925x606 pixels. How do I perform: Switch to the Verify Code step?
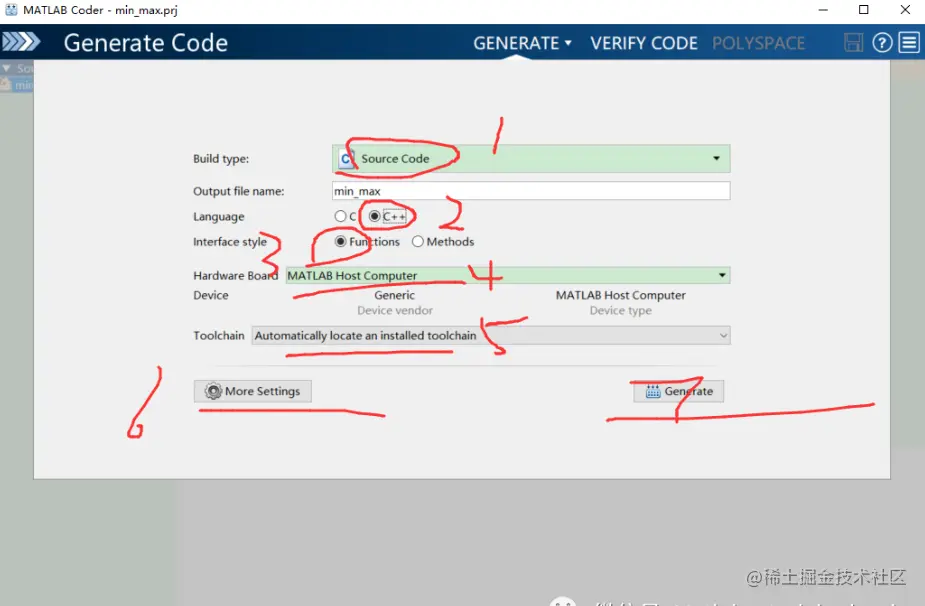pos(644,43)
